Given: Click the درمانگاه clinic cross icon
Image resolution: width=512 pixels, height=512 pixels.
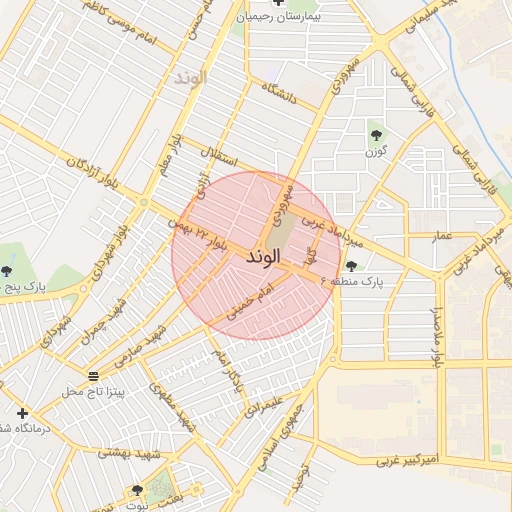Looking at the screenshot, I should click(x=22, y=413).
